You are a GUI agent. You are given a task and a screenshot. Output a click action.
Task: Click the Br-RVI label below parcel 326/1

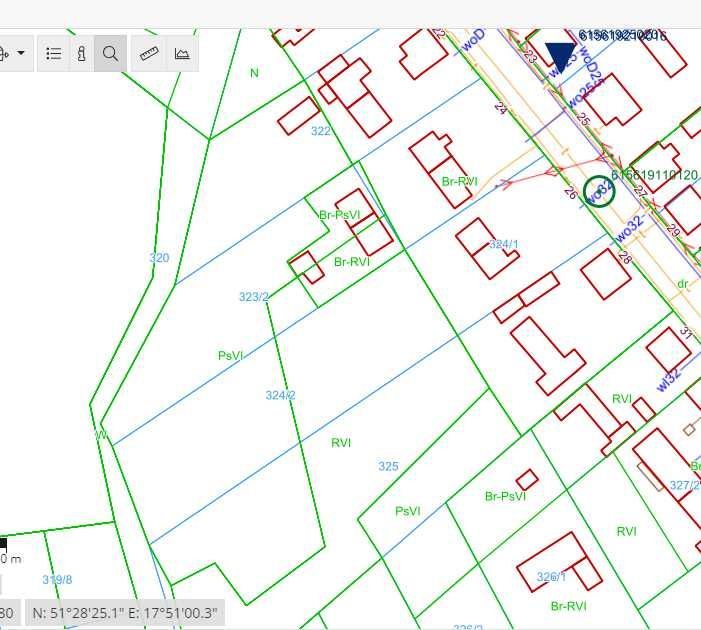[x=569, y=606]
